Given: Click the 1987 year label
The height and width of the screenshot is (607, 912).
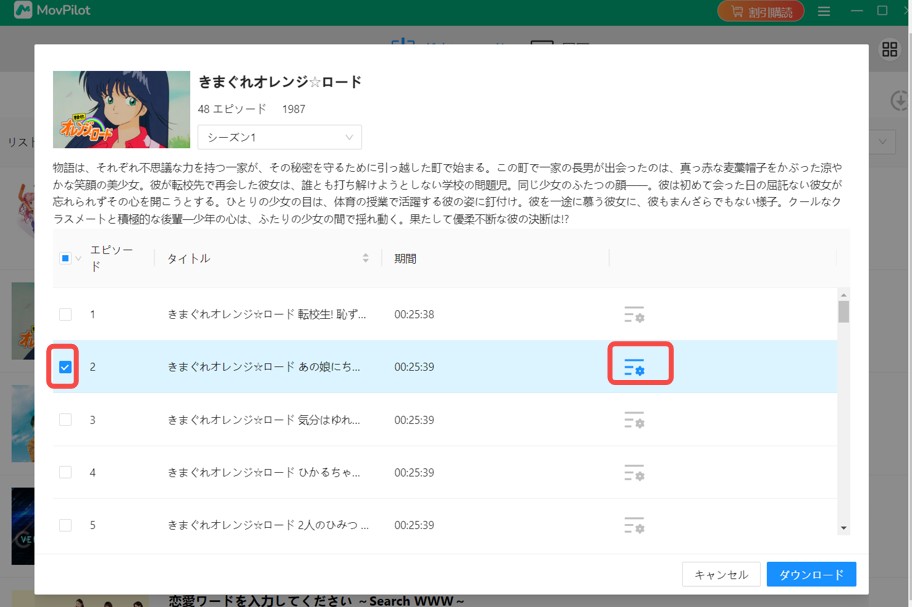Looking at the screenshot, I should (x=294, y=109).
